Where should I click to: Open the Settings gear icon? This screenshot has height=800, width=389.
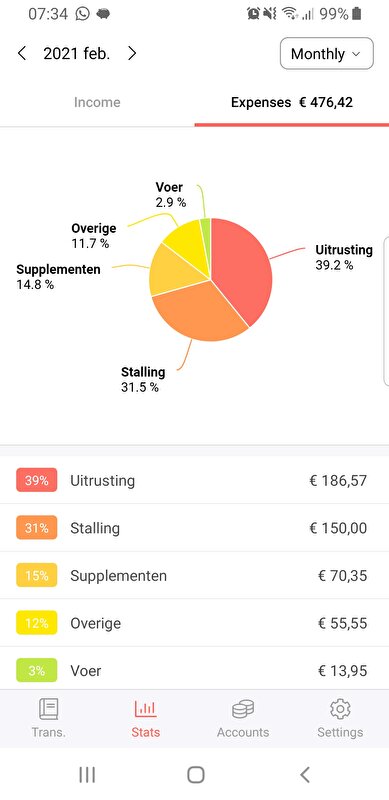(x=340, y=709)
